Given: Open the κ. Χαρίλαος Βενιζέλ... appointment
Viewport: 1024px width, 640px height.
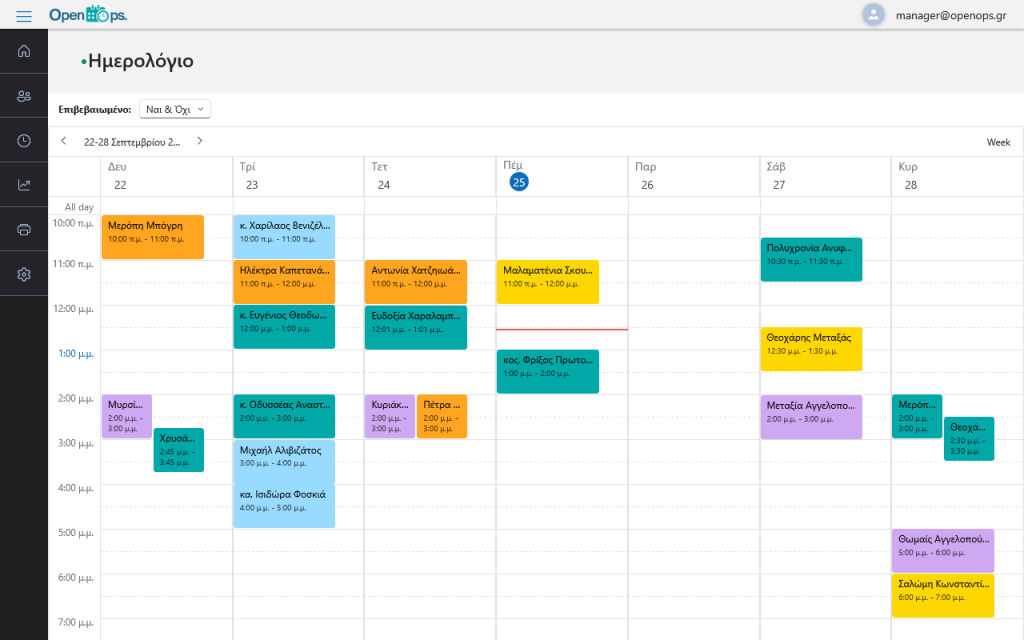Looking at the screenshot, I should point(285,237).
